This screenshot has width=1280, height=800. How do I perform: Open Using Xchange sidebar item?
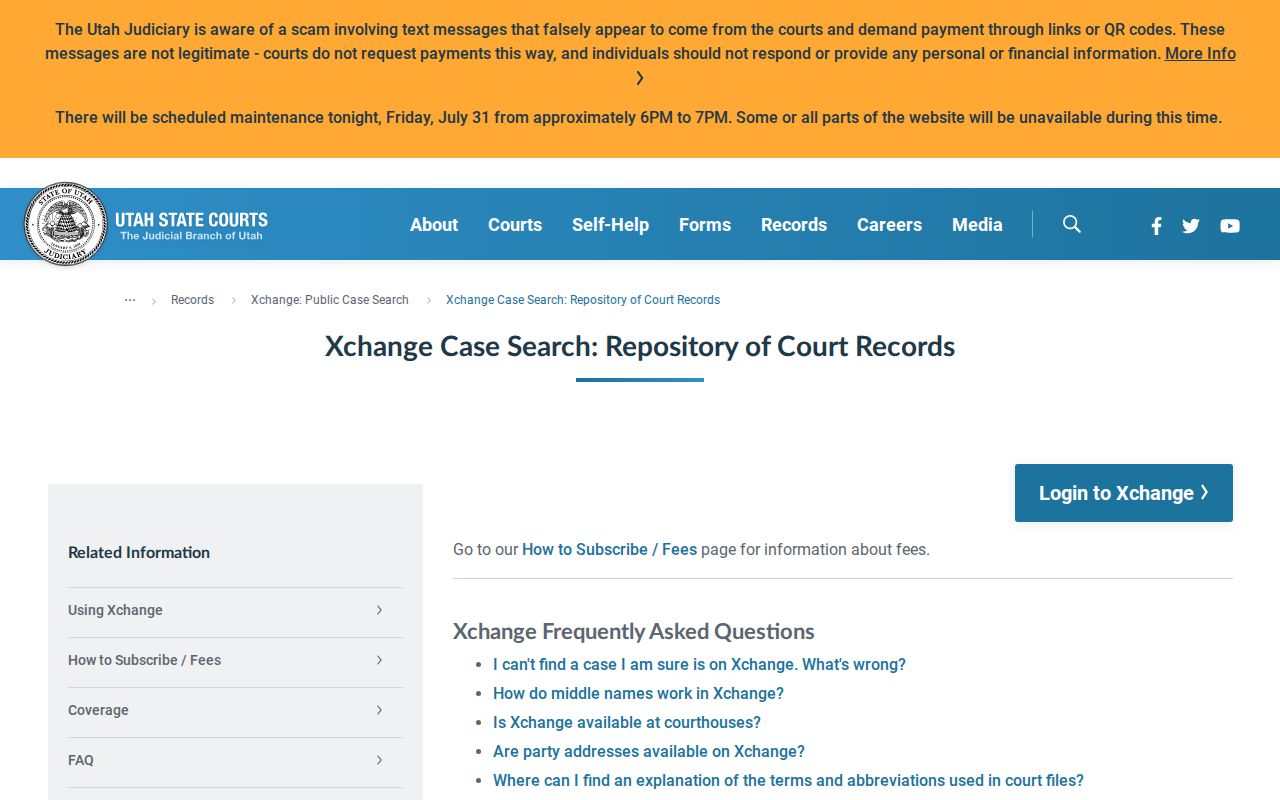click(x=235, y=610)
